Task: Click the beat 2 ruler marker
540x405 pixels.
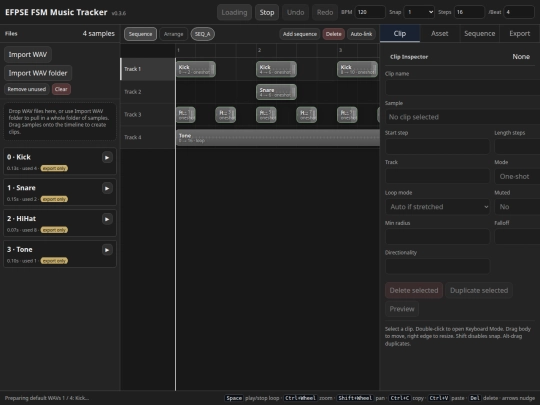Action: click(x=259, y=50)
